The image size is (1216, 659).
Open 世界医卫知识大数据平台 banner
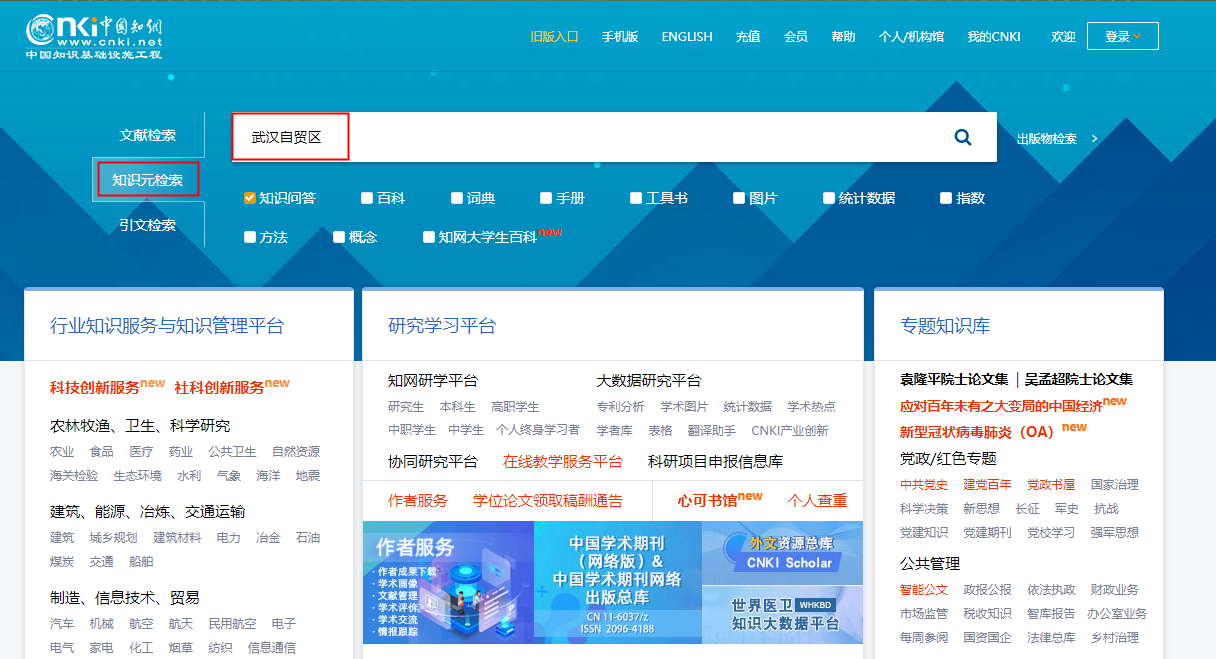(x=782, y=615)
